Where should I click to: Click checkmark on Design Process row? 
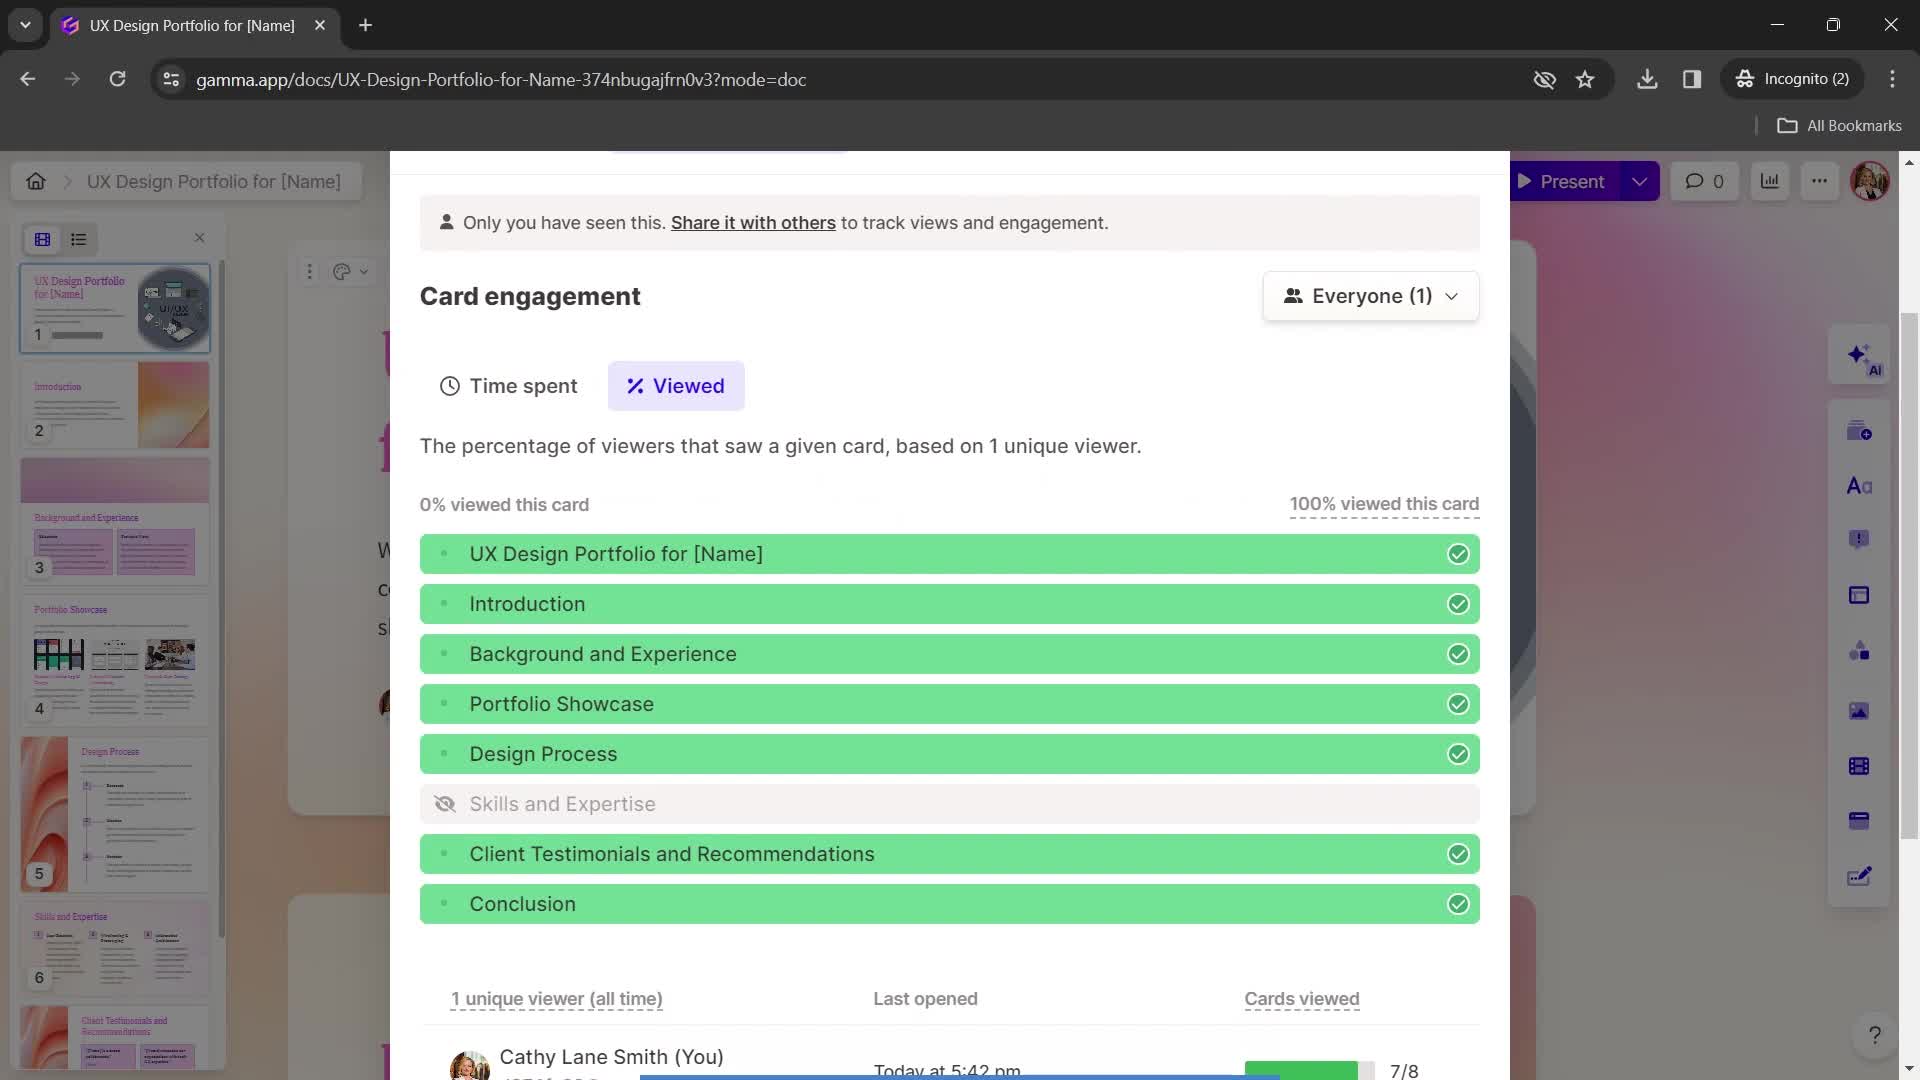pyautogui.click(x=1458, y=754)
